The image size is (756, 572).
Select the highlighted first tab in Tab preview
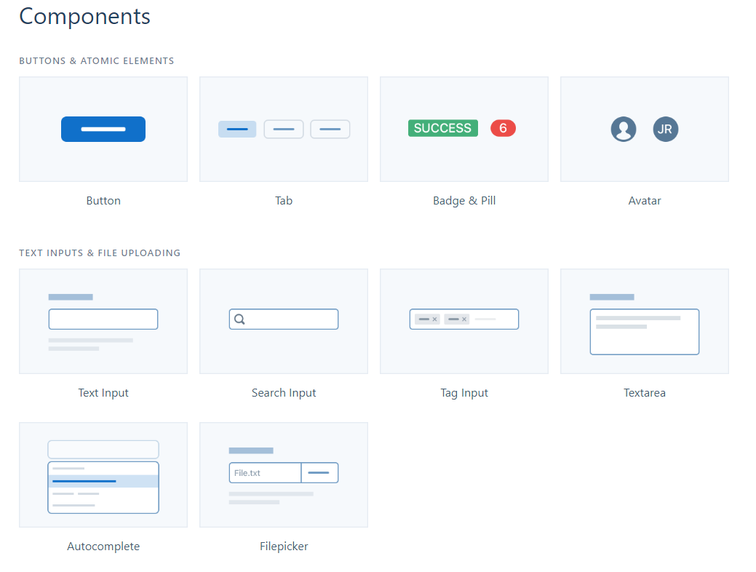tap(237, 129)
